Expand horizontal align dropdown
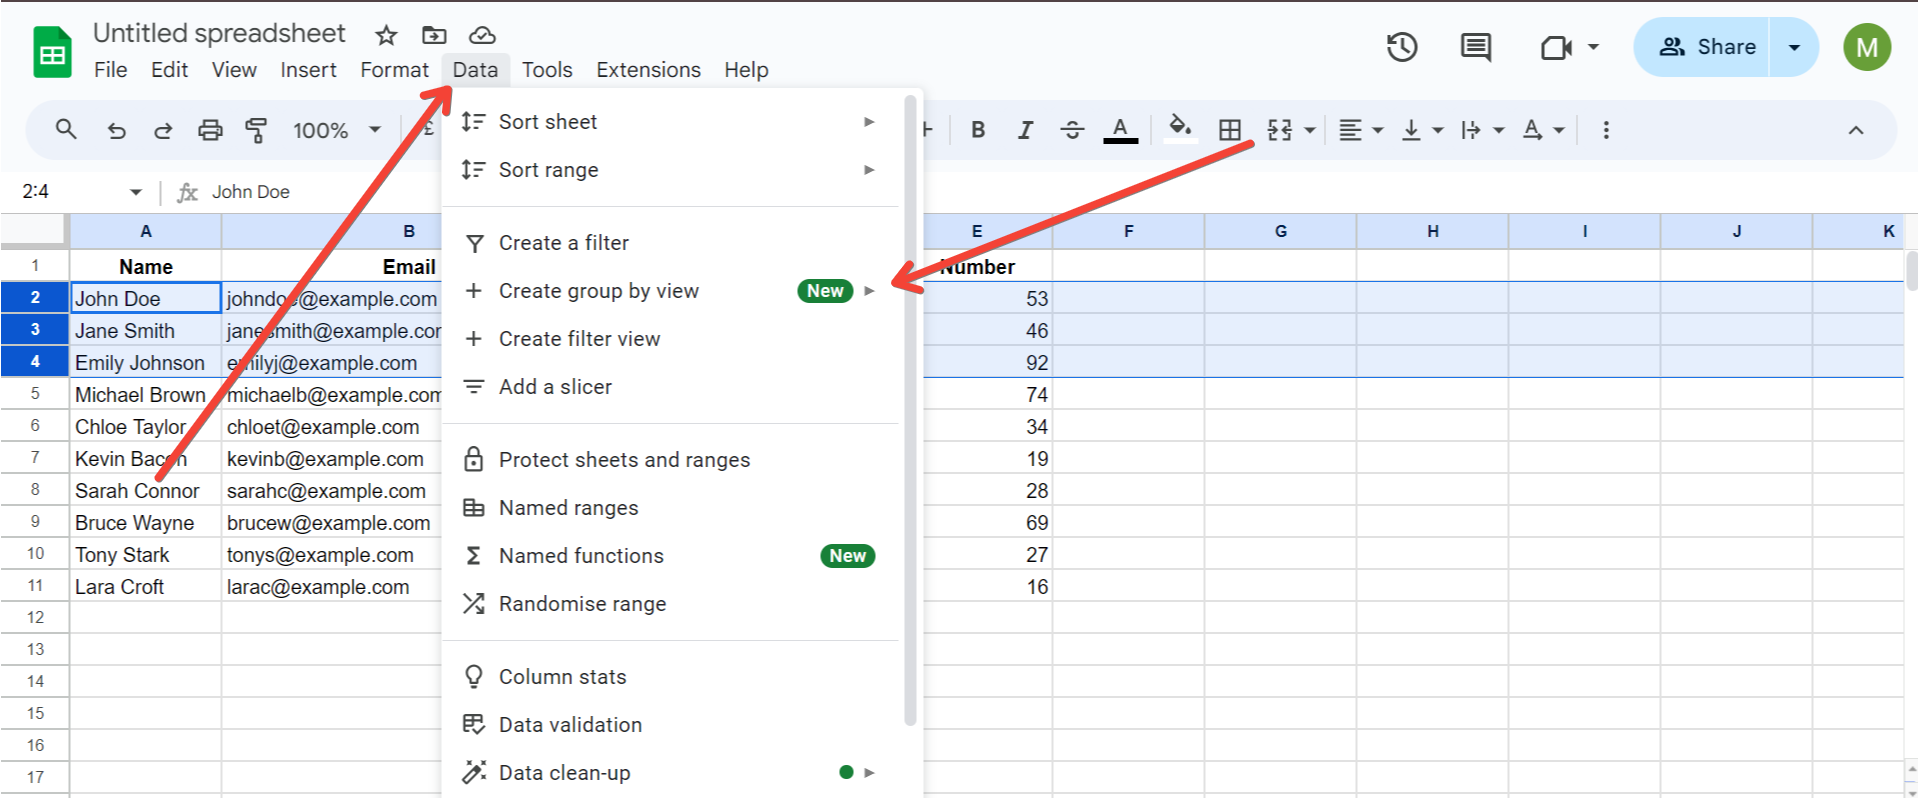Screen dimensions: 1918x798 pos(1377,130)
